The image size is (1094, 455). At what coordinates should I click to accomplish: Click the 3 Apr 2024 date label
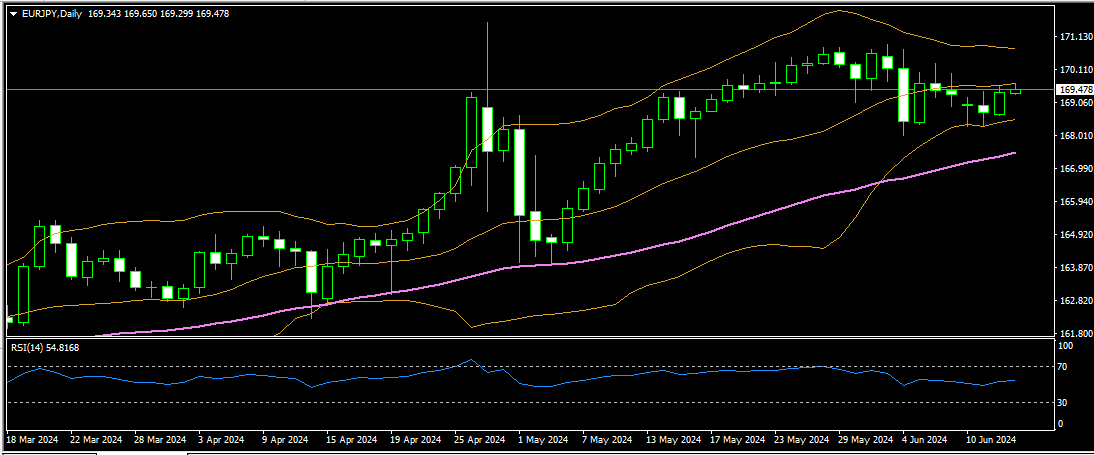pos(220,440)
